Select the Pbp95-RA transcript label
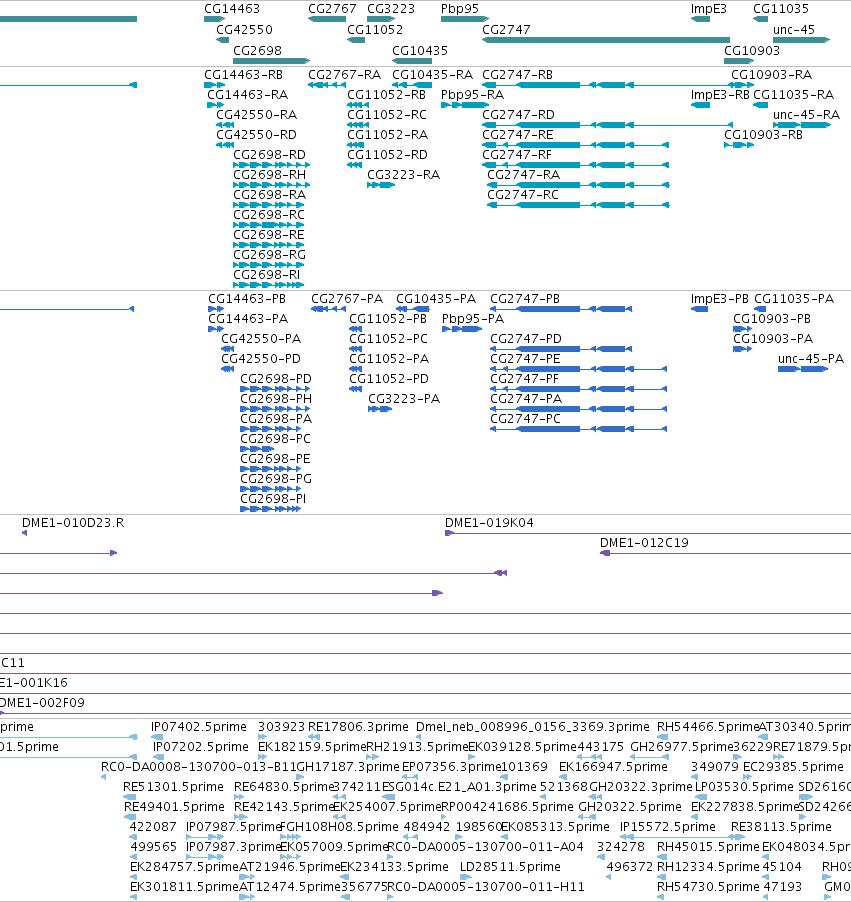Viewport: 851px width, 902px height. 472,95
